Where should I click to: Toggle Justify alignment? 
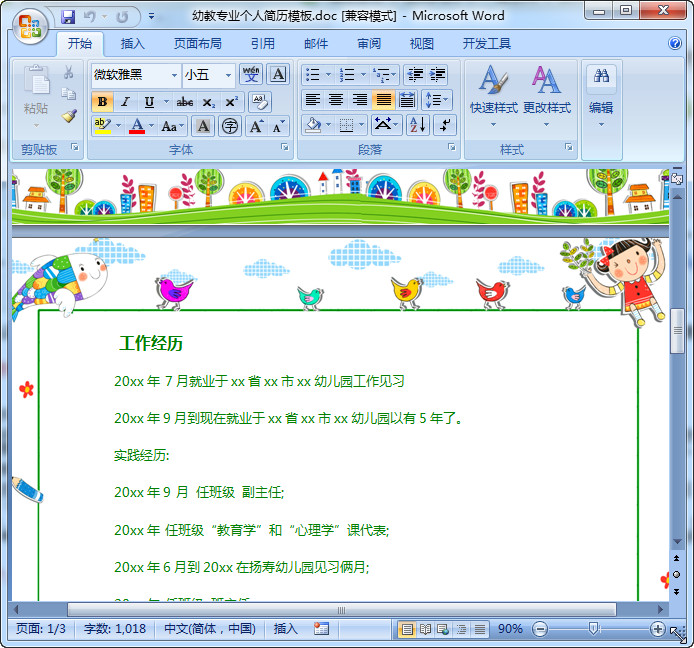pyautogui.click(x=383, y=100)
